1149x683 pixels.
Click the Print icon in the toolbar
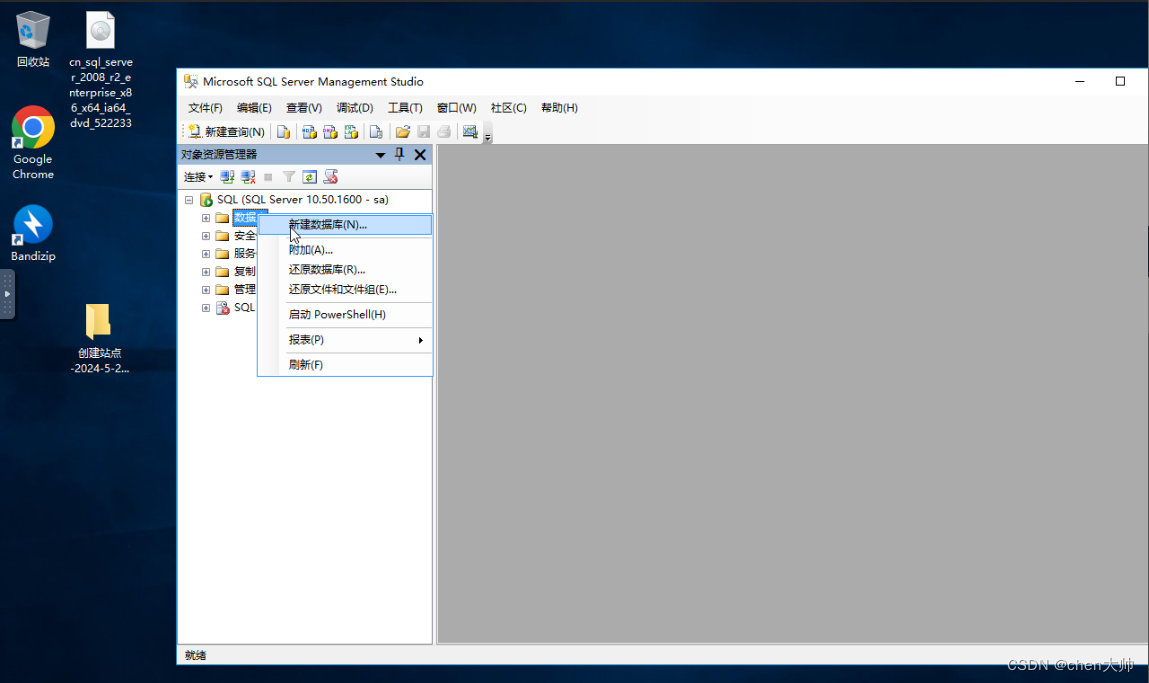point(444,132)
